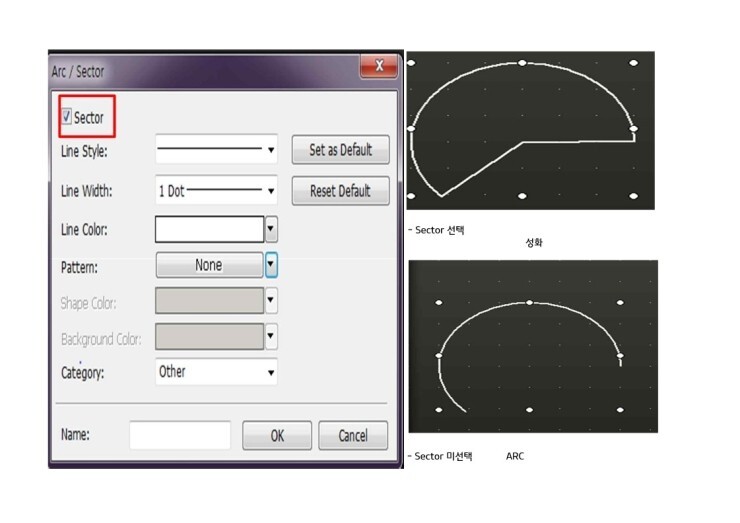The image size is (740, 523).
Task: Click the 'Sector 선택' caption text
Action: point(440,230)
